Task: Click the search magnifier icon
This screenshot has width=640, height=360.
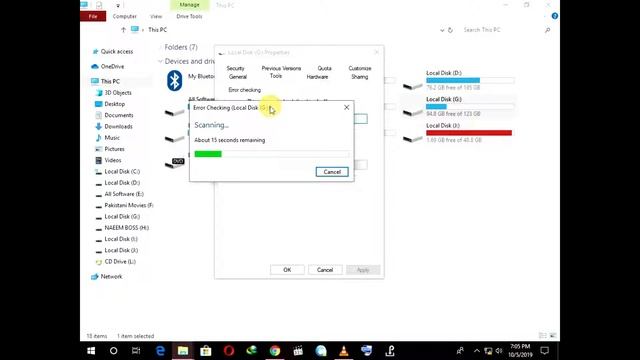Action: tap(547, 30)
